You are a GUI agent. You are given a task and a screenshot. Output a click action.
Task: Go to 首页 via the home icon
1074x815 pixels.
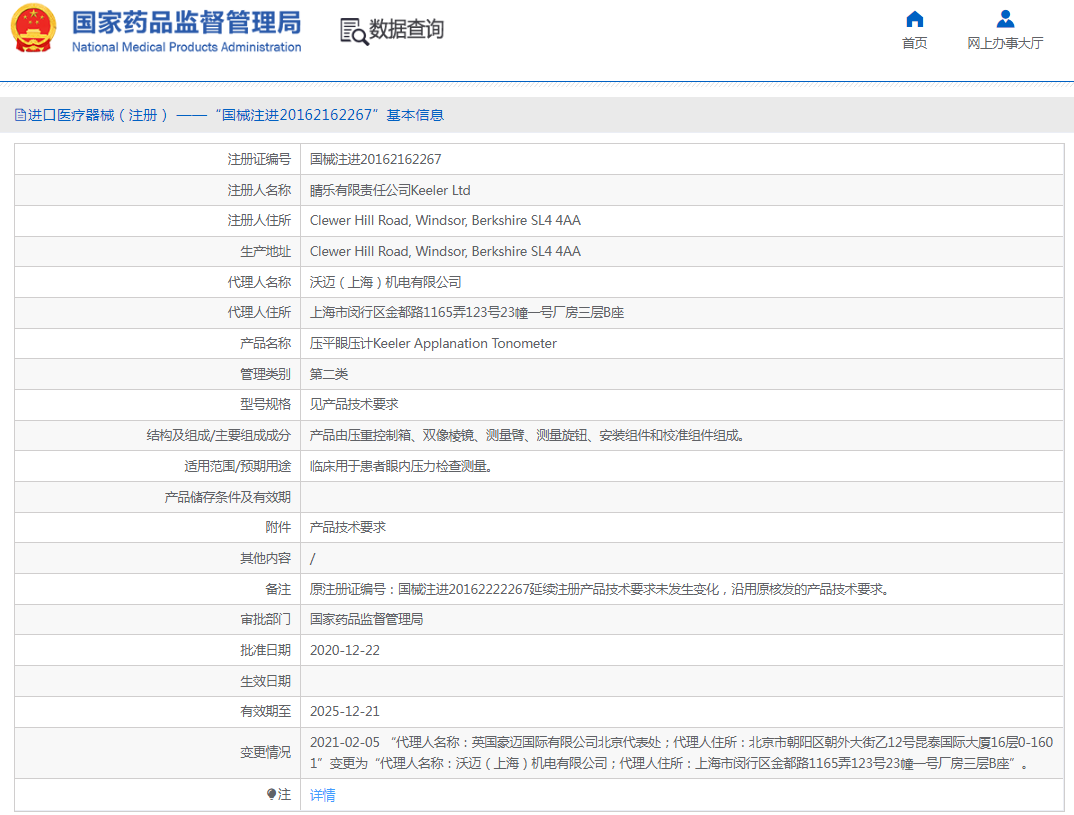click(x=914, y=18)
